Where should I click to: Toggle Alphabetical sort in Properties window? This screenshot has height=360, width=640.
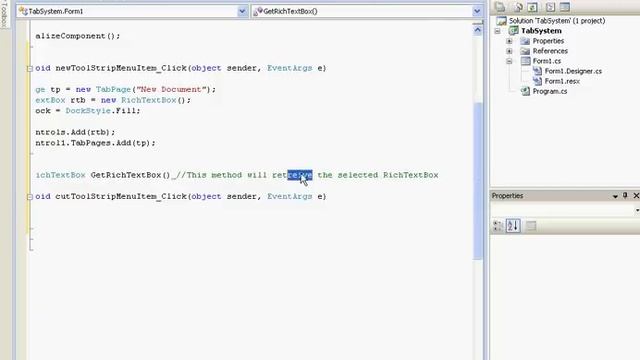[513, 226]
